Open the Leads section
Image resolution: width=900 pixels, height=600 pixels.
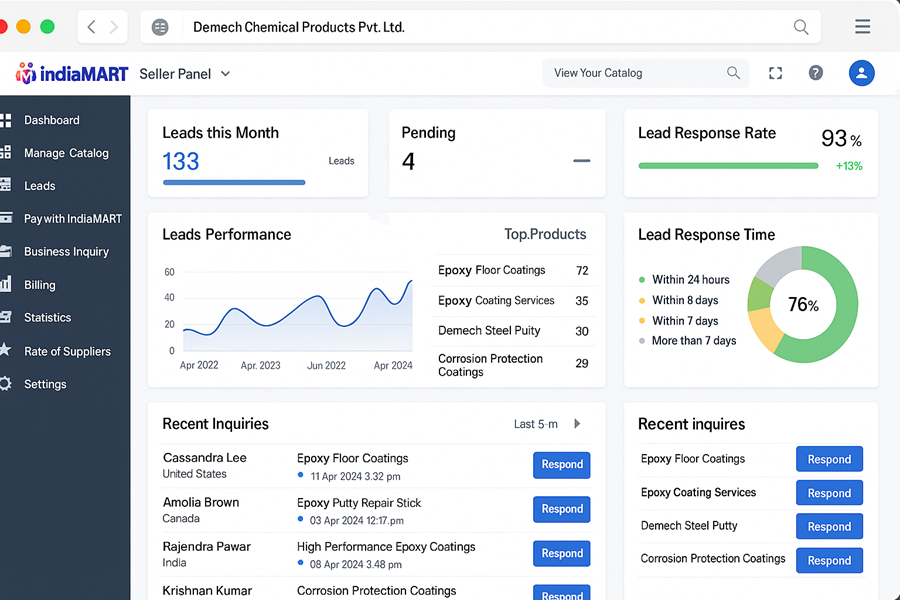coord(40,185)
